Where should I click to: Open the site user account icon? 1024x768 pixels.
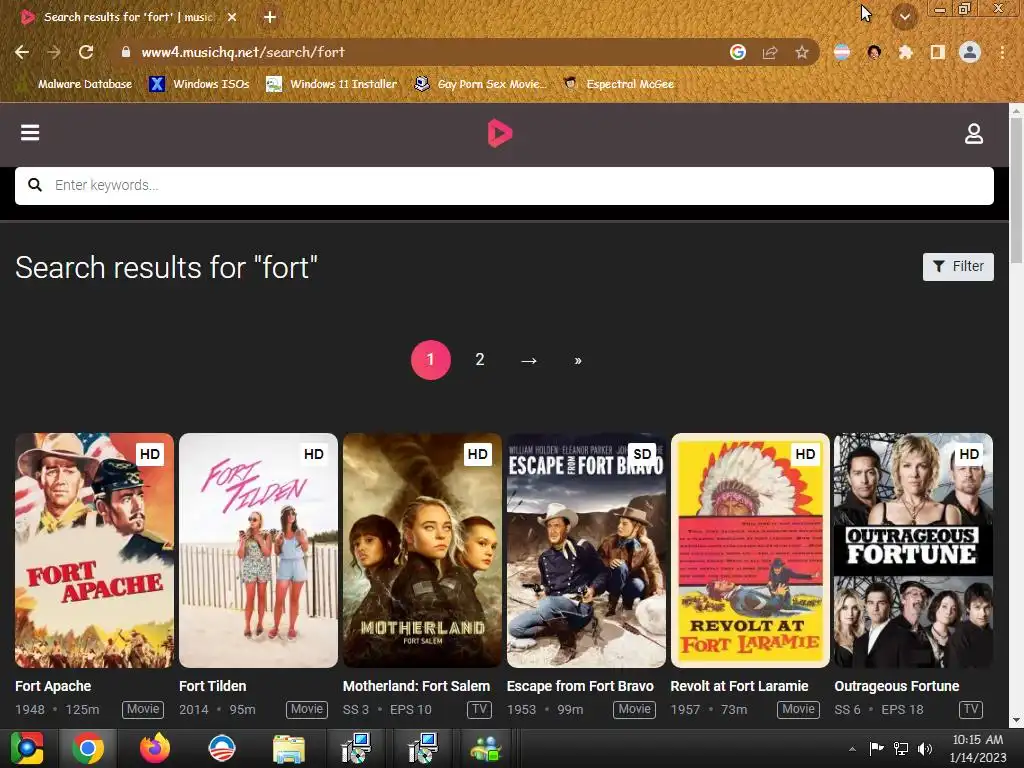point(974,133)
